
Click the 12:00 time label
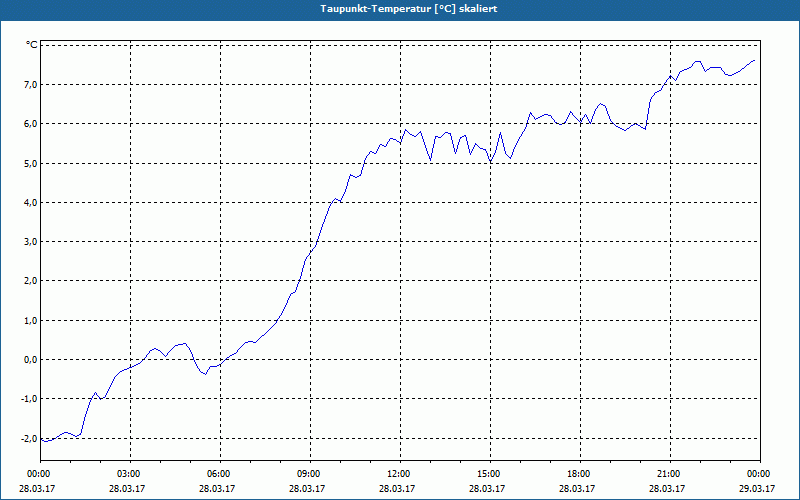tap(398, 474)
